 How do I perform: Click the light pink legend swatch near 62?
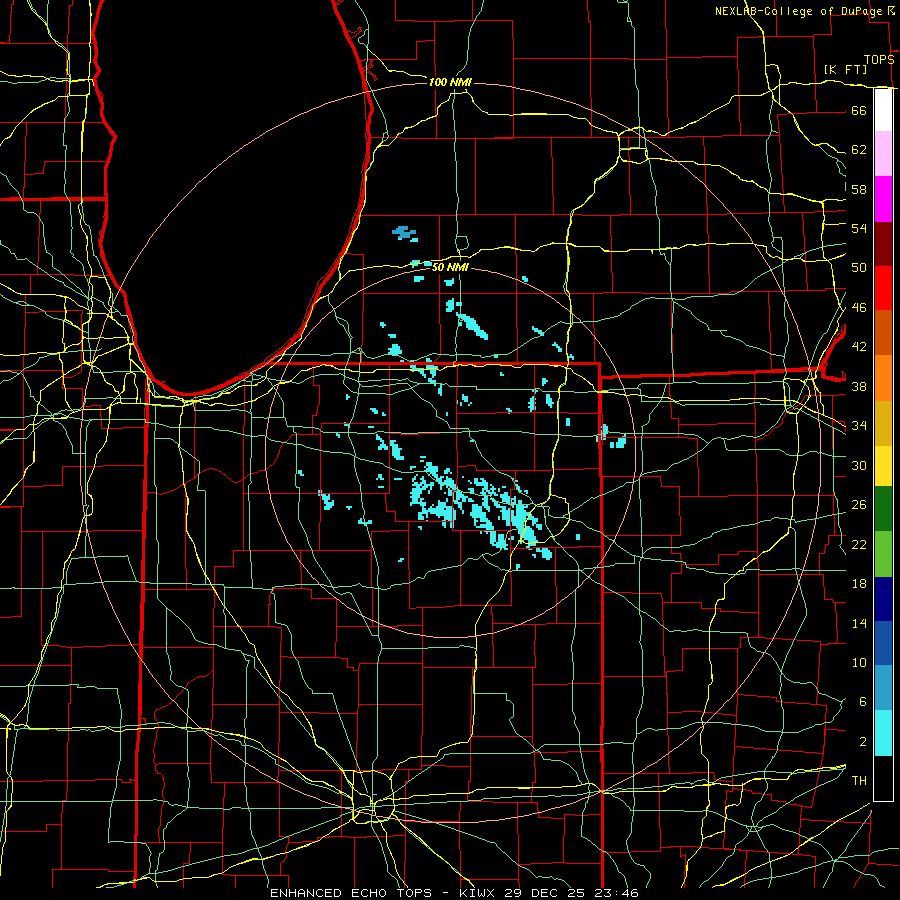[x=883, y=154]
